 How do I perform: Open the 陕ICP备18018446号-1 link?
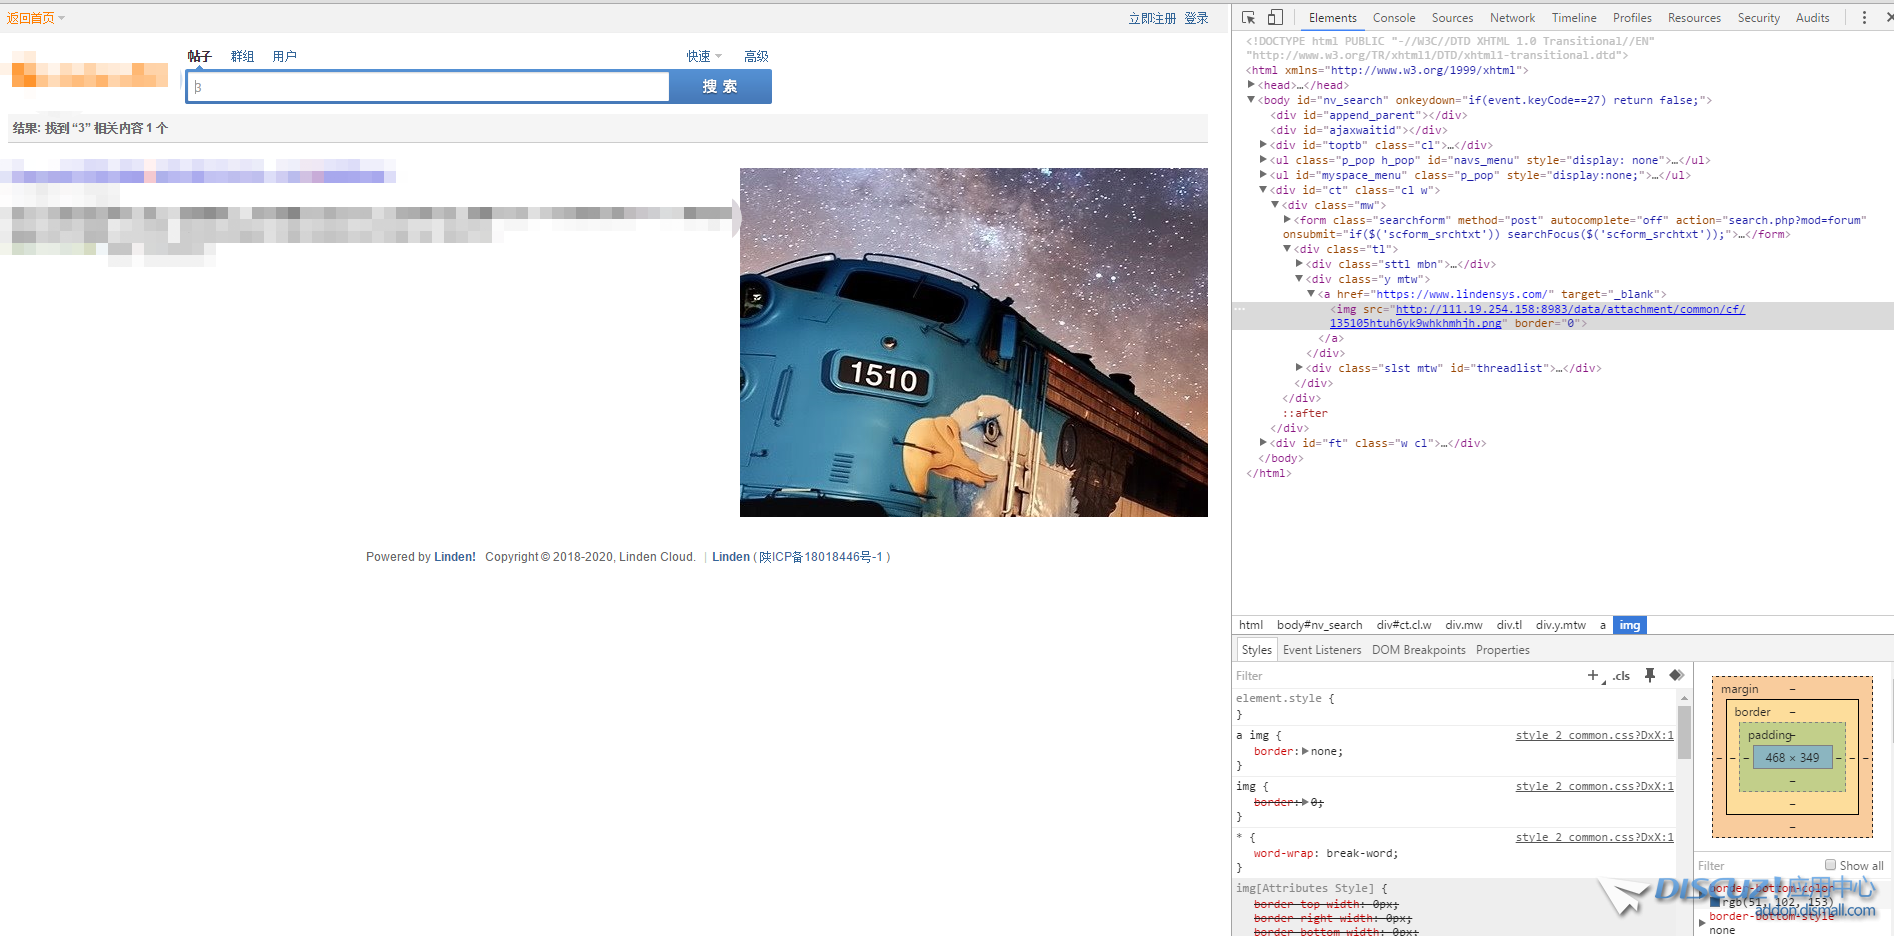click(821, 557)
